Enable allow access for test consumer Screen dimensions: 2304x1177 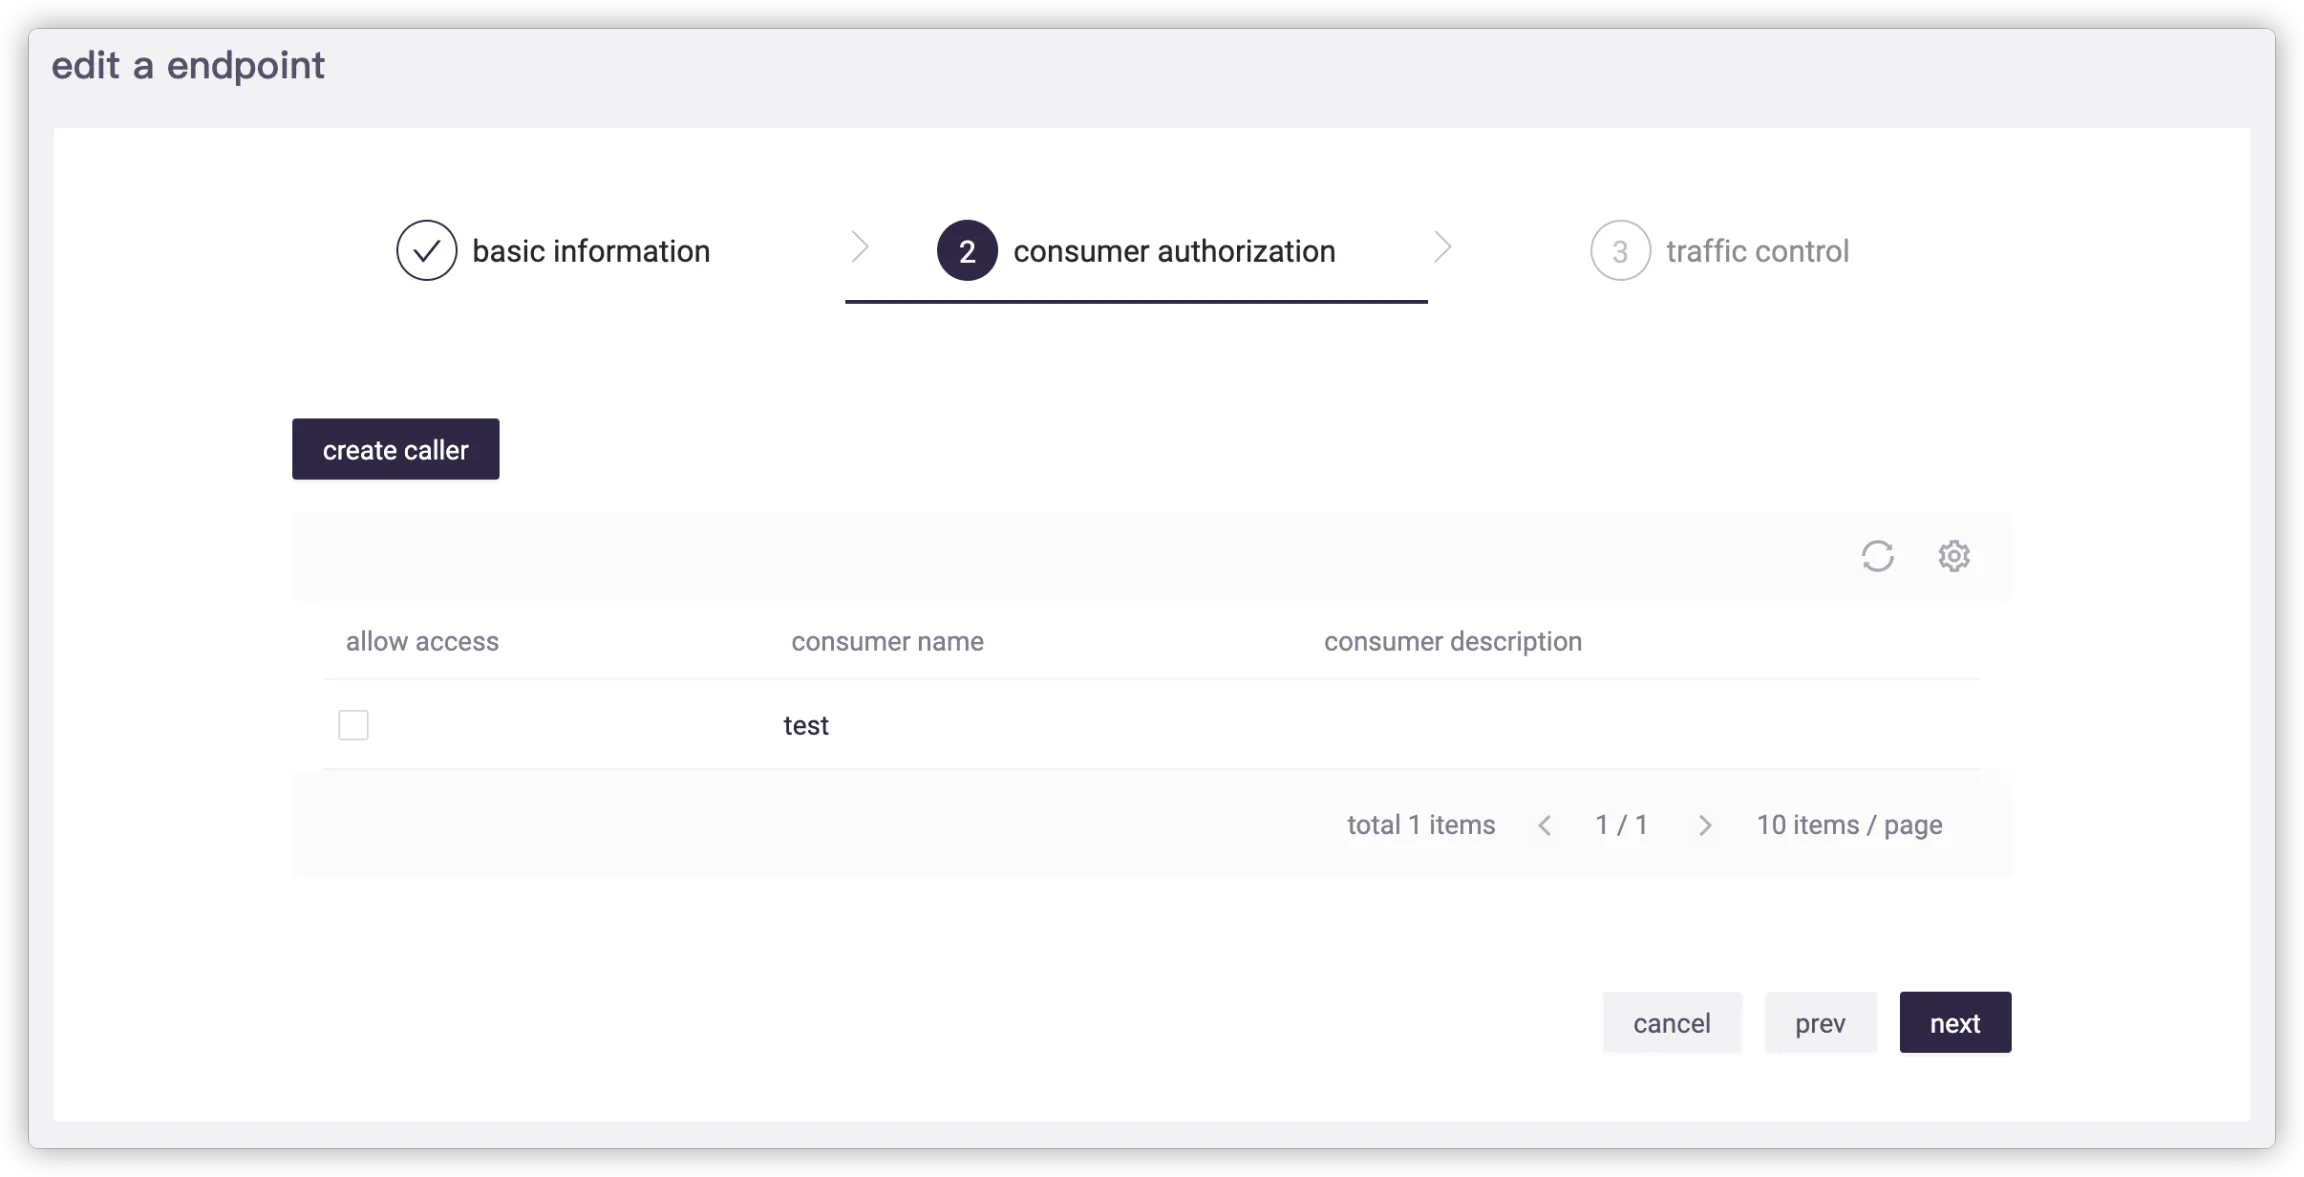(x=353, y=725)
